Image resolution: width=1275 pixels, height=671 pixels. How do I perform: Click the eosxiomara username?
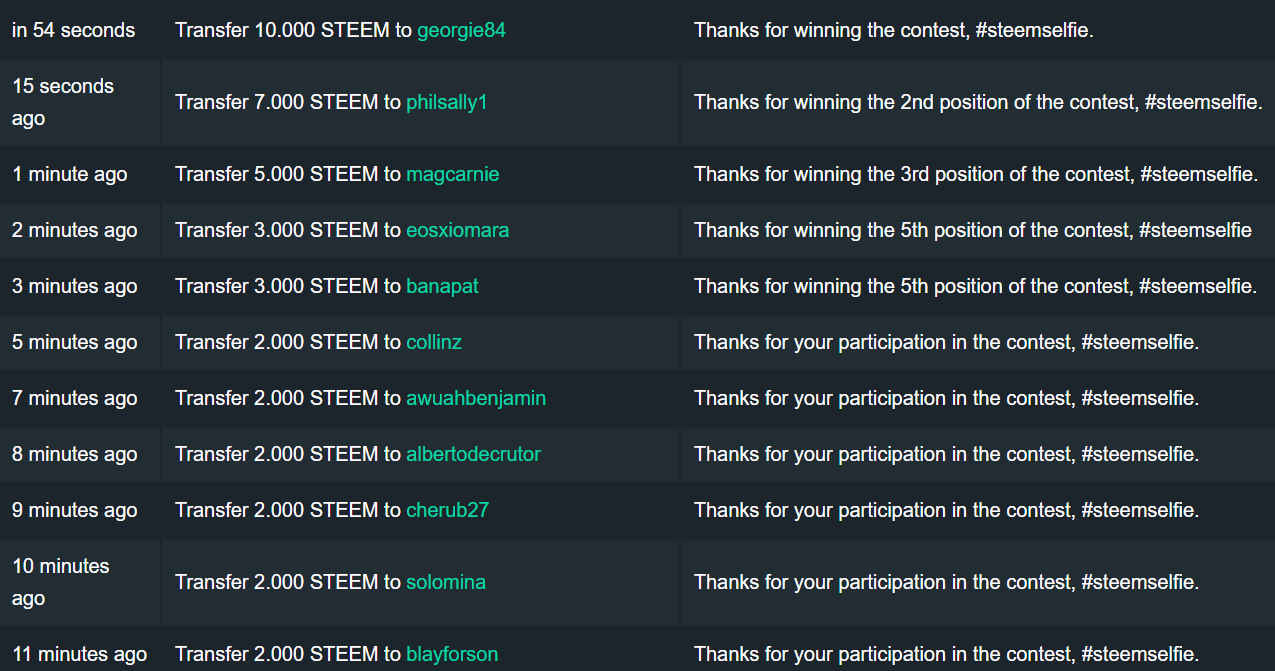457,230
